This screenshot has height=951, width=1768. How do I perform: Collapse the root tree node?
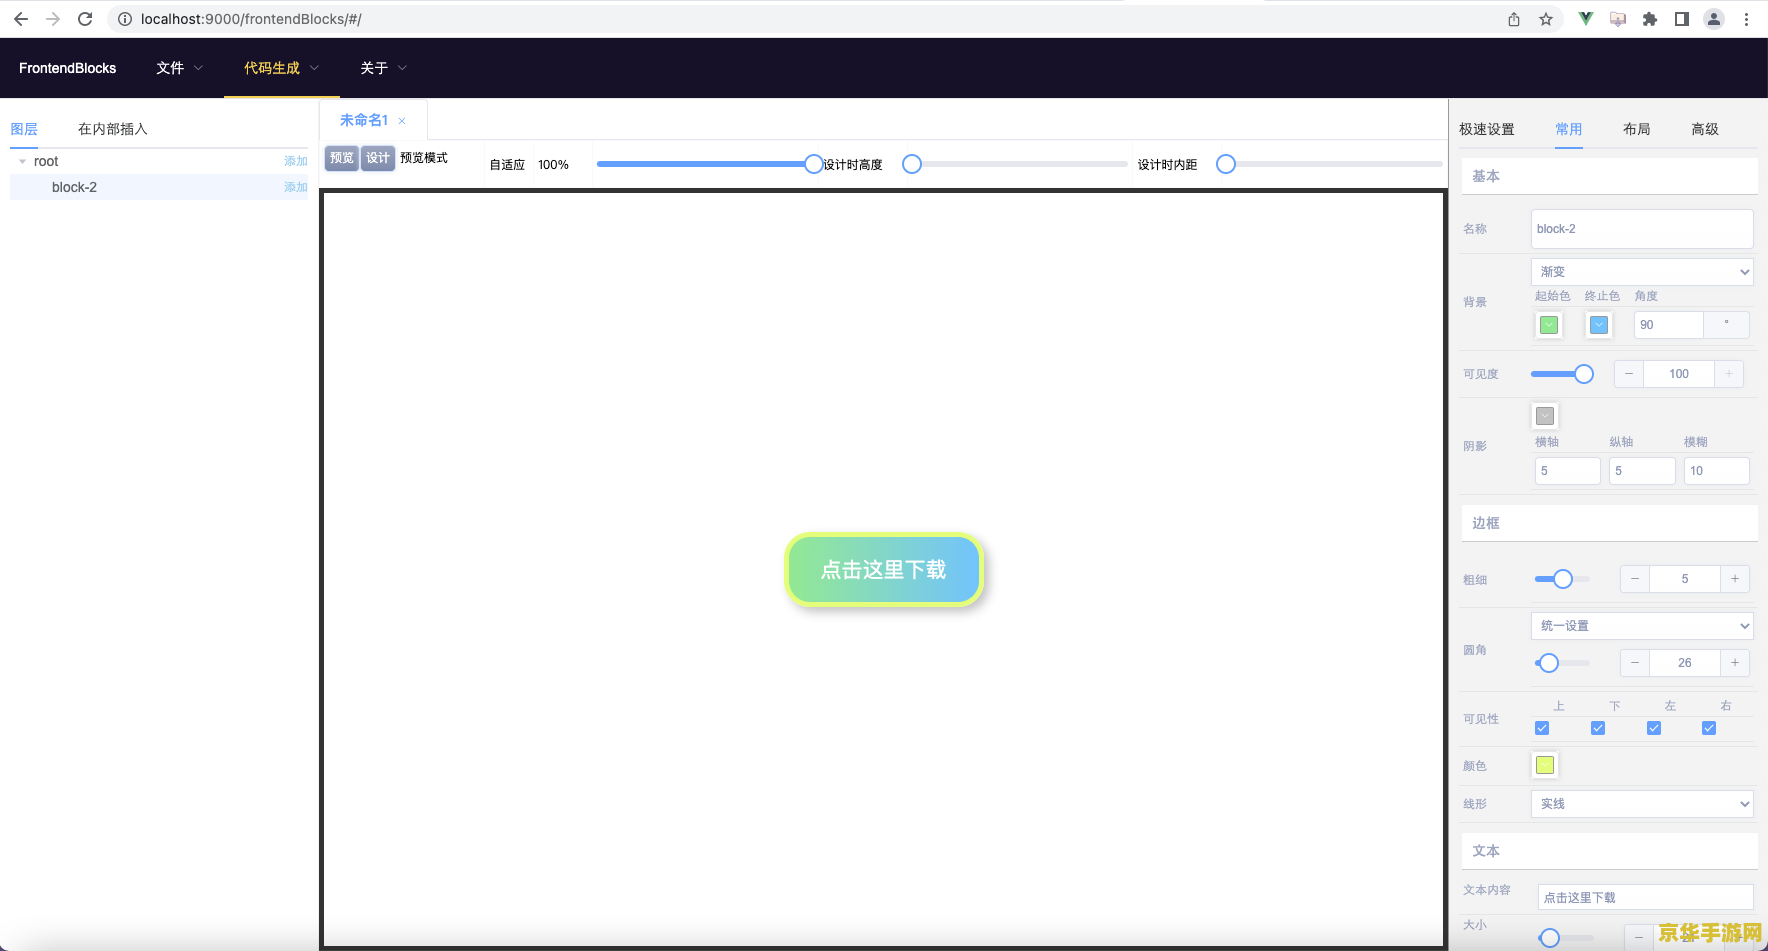pos(22,161)
